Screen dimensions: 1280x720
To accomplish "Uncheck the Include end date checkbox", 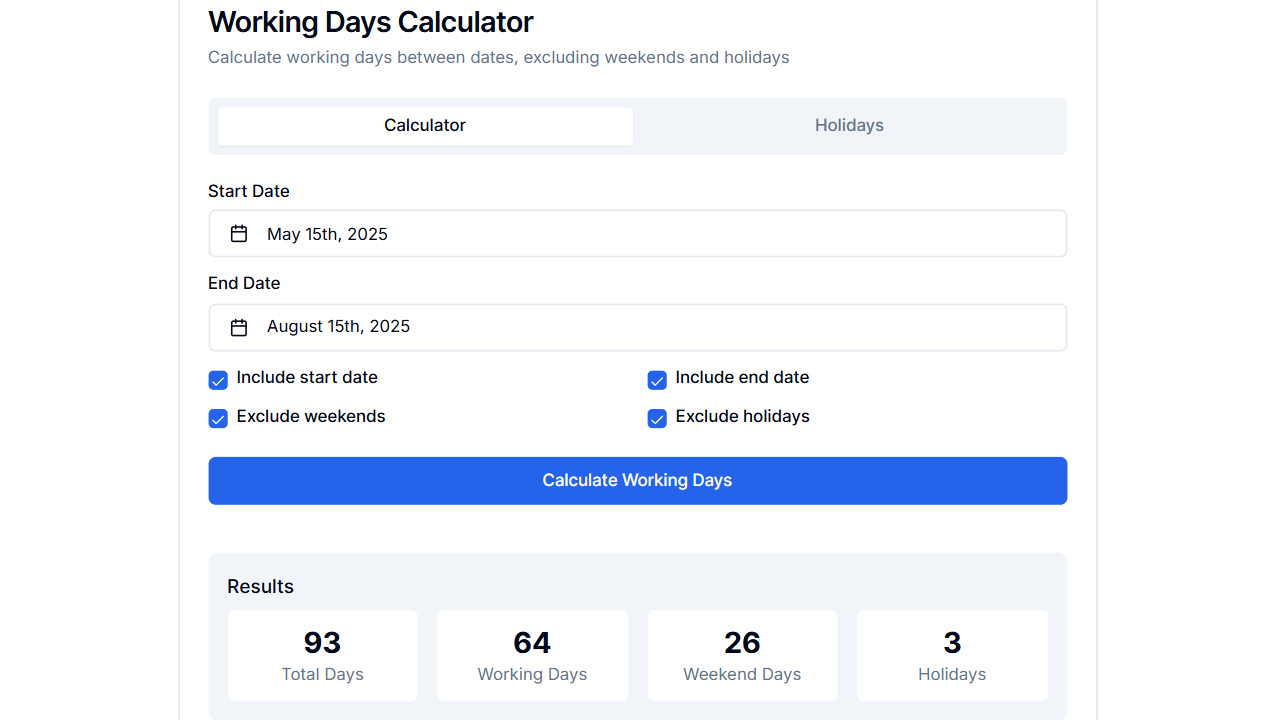I will (657, 380).
